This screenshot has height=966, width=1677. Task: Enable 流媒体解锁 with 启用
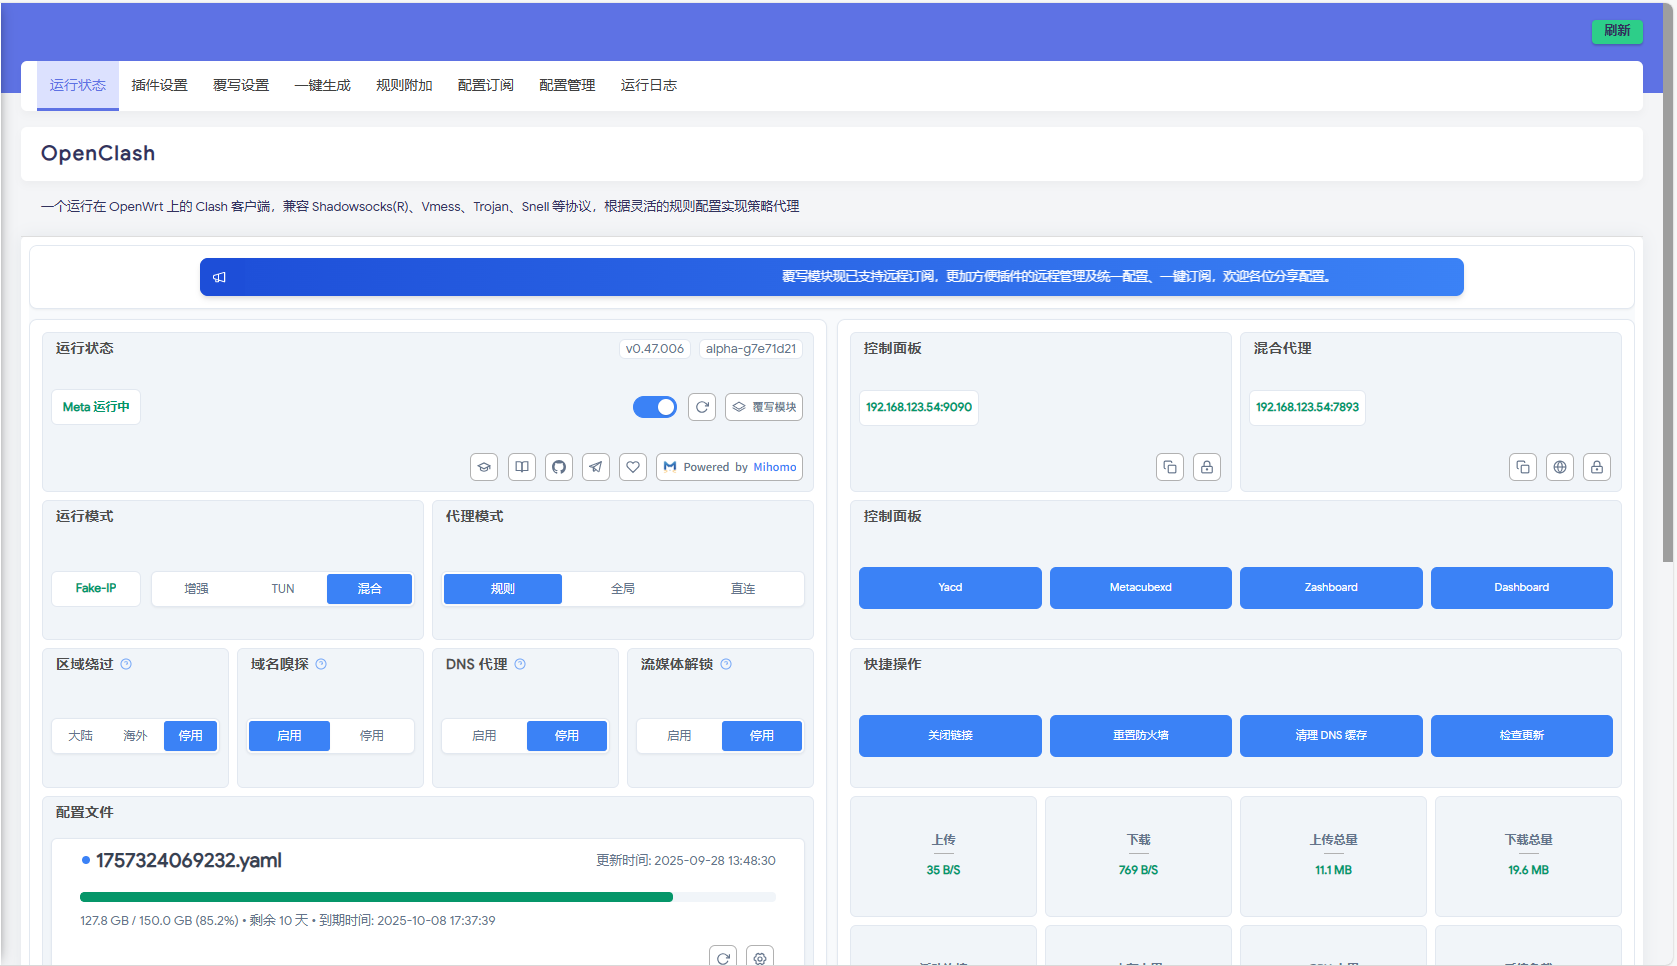click(679, 736)
